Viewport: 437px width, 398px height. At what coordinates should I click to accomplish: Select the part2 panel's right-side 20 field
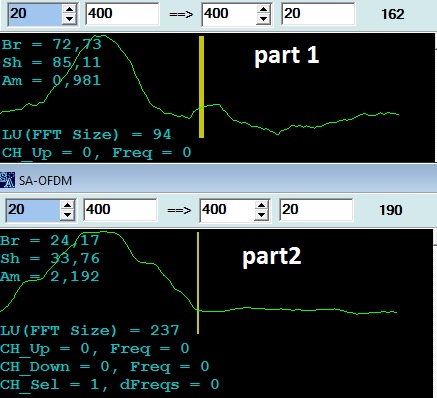[316, 210]
